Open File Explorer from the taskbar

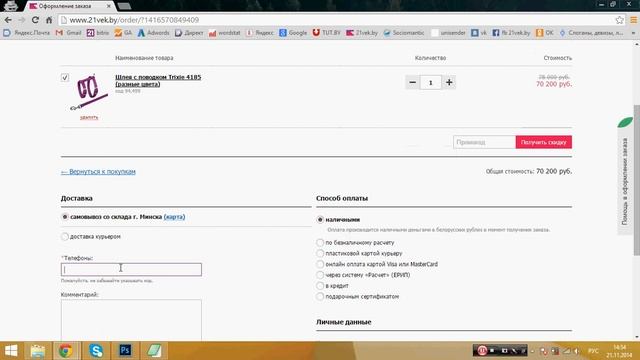click(x=38, y=351)
